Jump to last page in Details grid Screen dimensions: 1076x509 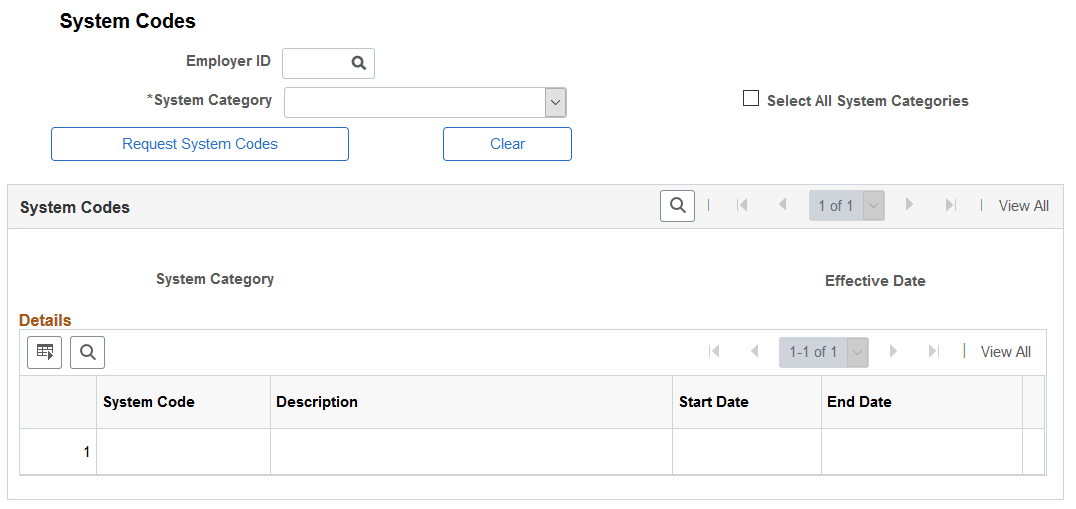(933, 351)
